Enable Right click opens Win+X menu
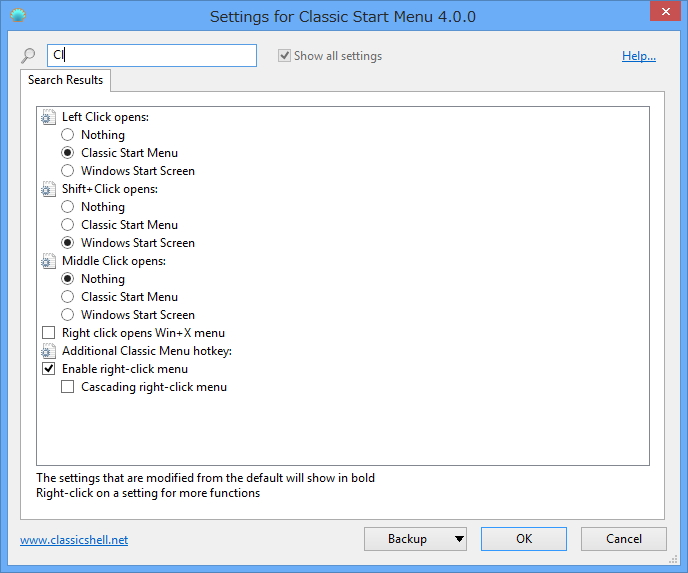 click(48, 333)
